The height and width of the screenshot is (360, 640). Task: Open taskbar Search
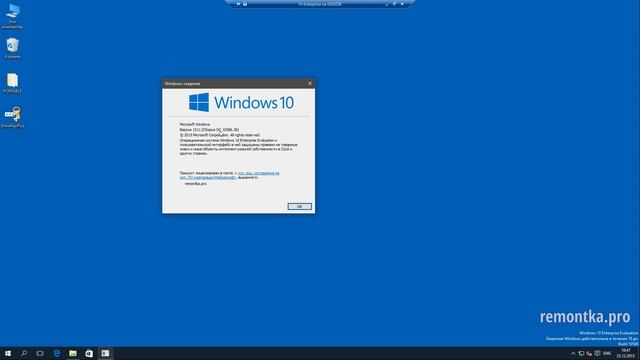24,353
